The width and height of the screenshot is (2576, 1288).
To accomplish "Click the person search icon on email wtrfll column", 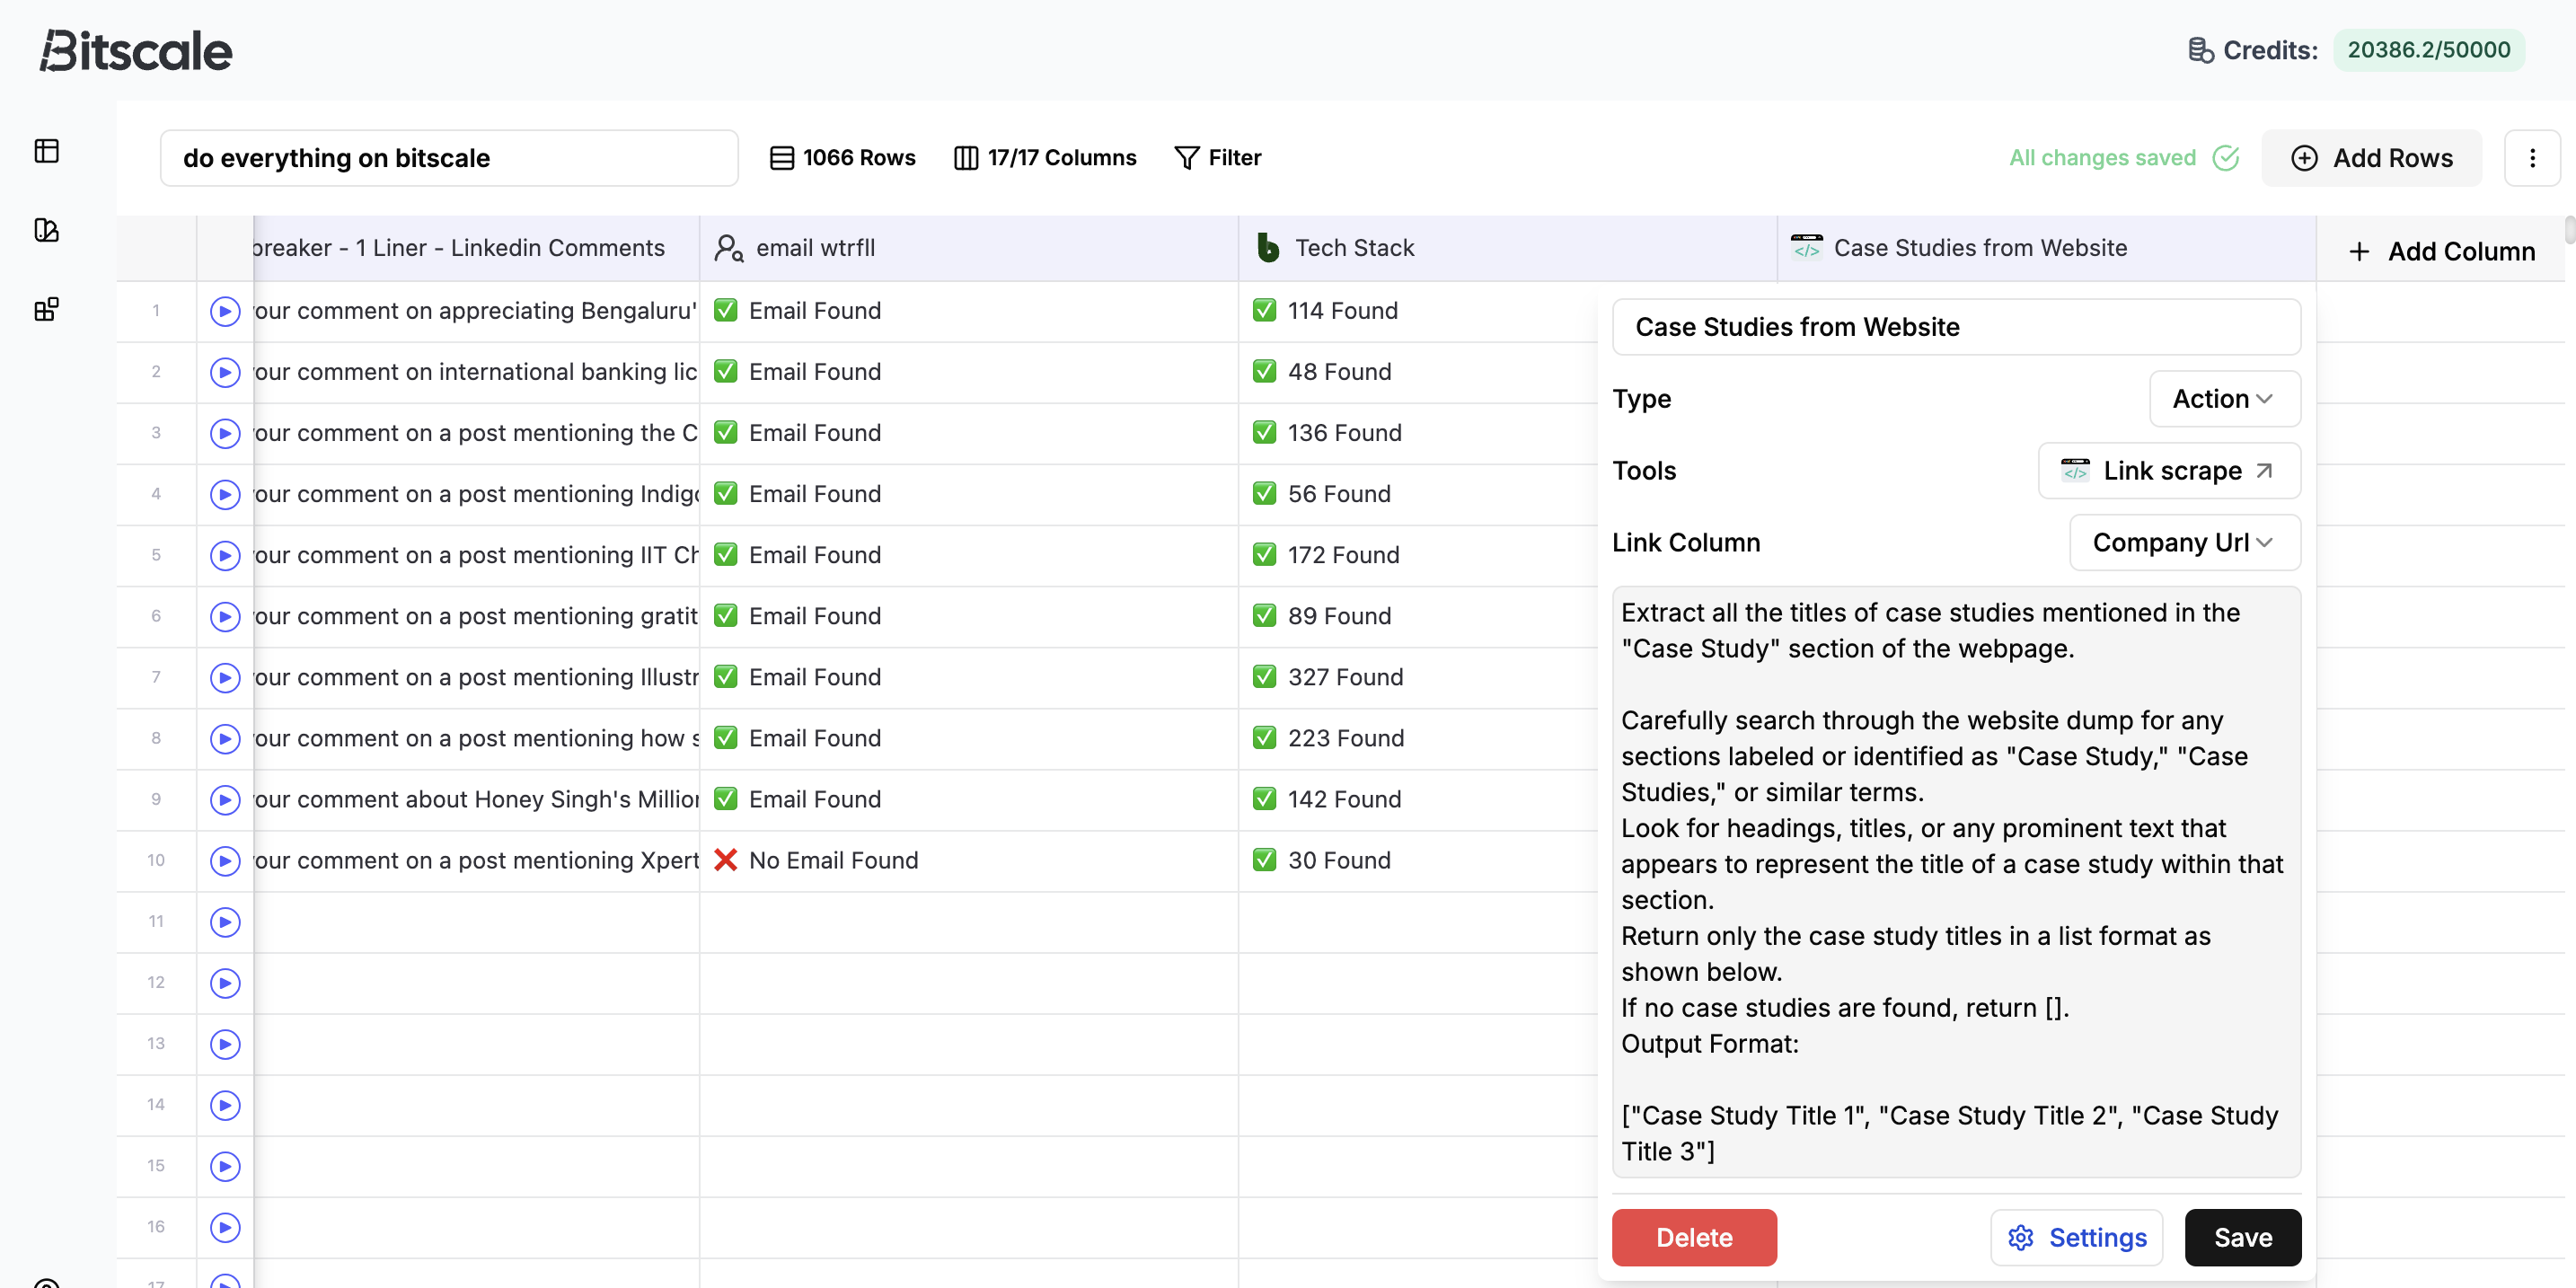I will coord(728,248).
